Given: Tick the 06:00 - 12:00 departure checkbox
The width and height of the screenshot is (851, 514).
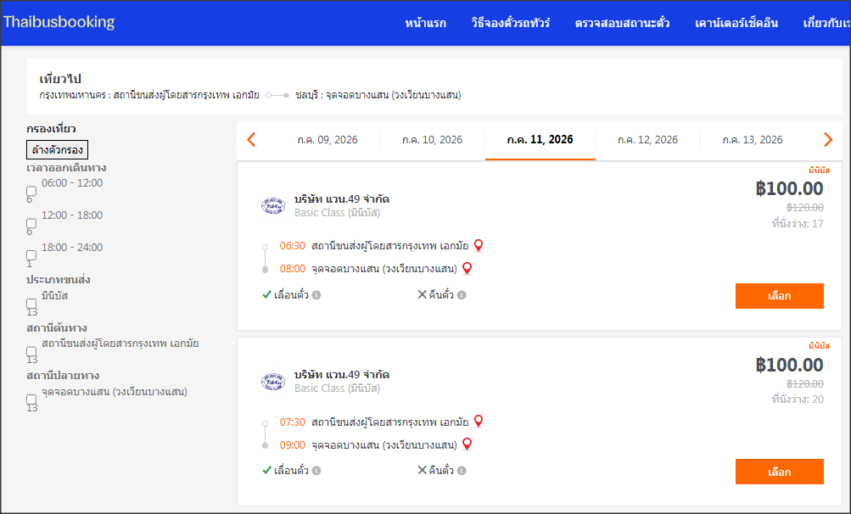Looking at the screenshot, I should 31,191.
